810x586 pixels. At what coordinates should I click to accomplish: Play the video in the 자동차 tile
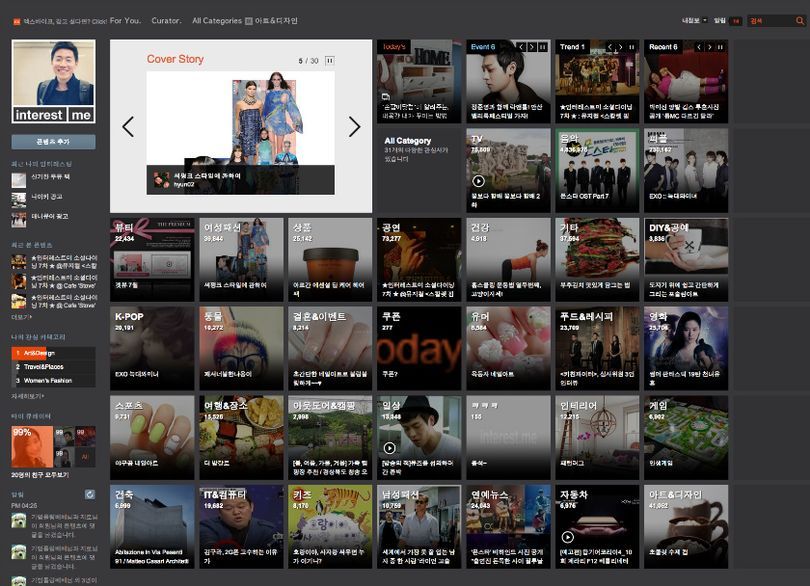pyautogui.click(x=568, y=537)
